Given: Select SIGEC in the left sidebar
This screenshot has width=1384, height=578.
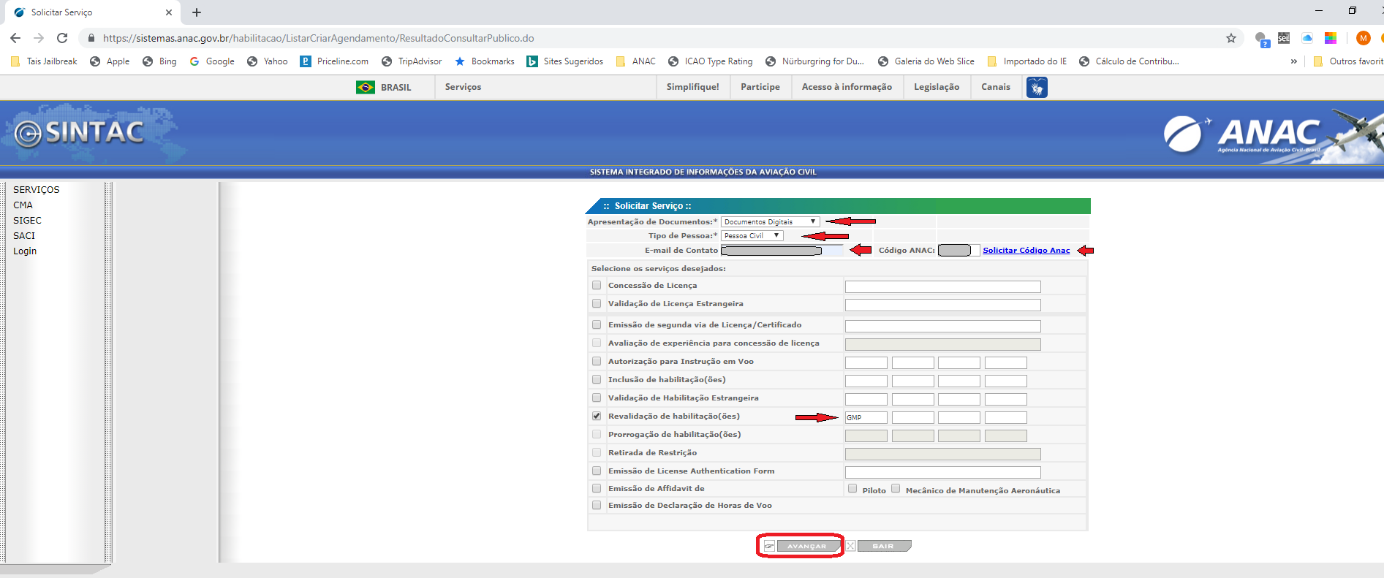Looking at the screenshot, I should (x=27, y=221).
